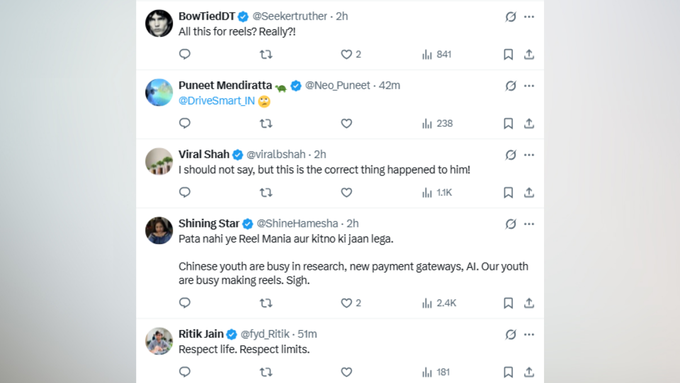This screenshot has height=383, width=680.
Task: Click Viral Shah's profile avatar
Action: (159, 161)
